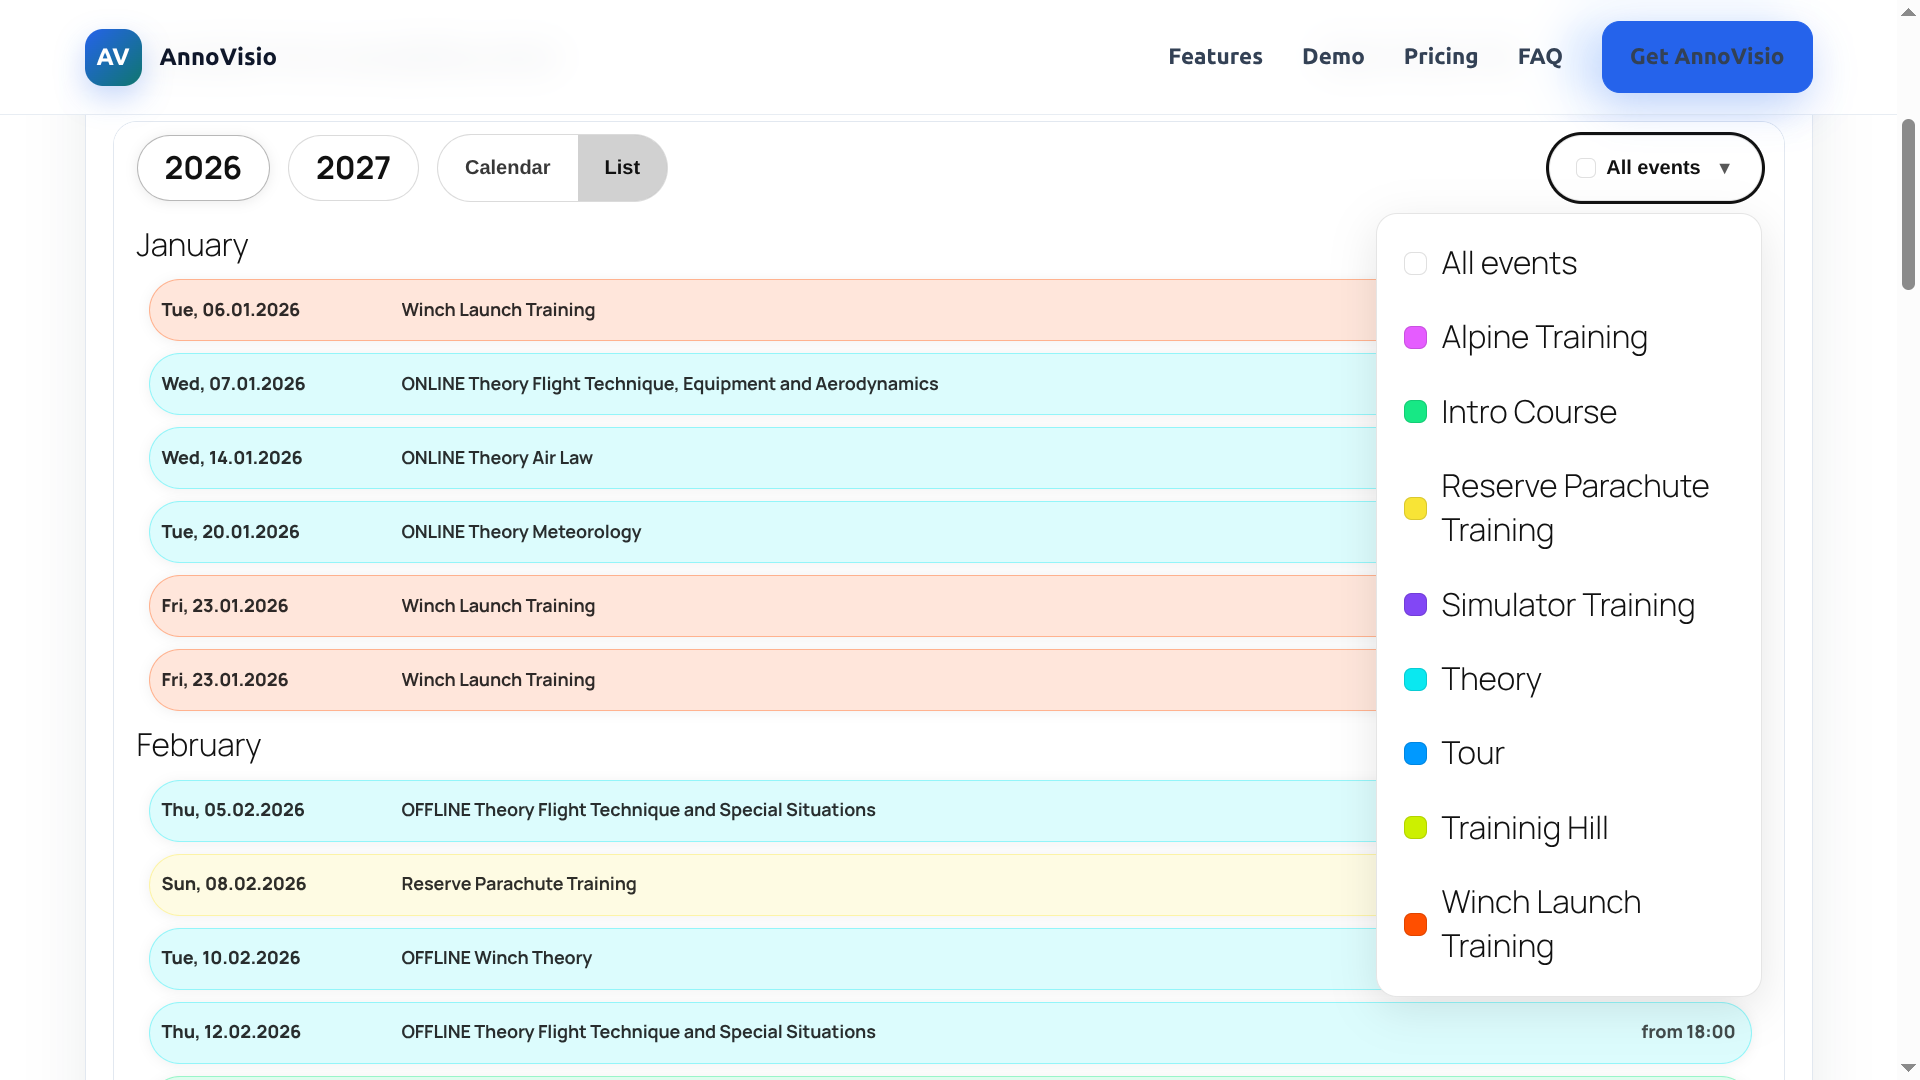Filter by Intro Course
The image size is (1920, 1080).
(x=1568, y=412)
